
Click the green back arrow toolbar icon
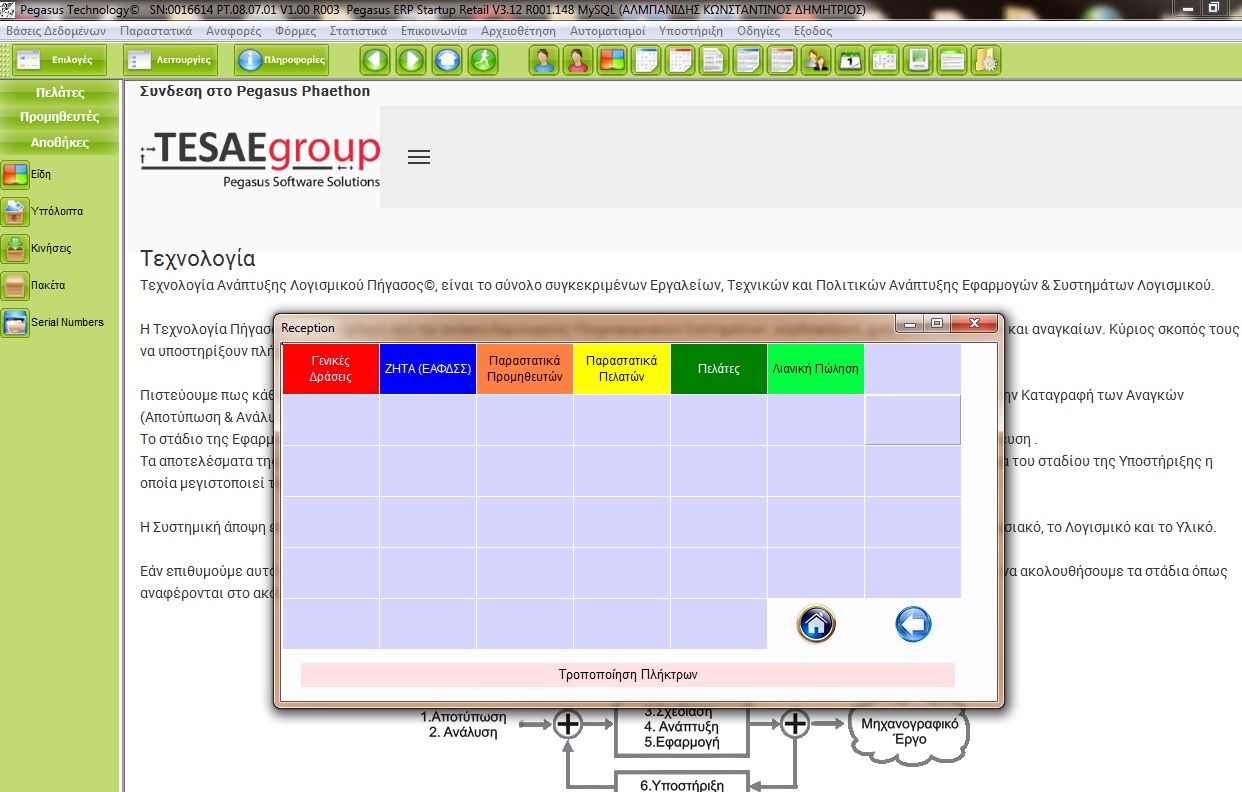pyautogui.click(x=375, y=60)
